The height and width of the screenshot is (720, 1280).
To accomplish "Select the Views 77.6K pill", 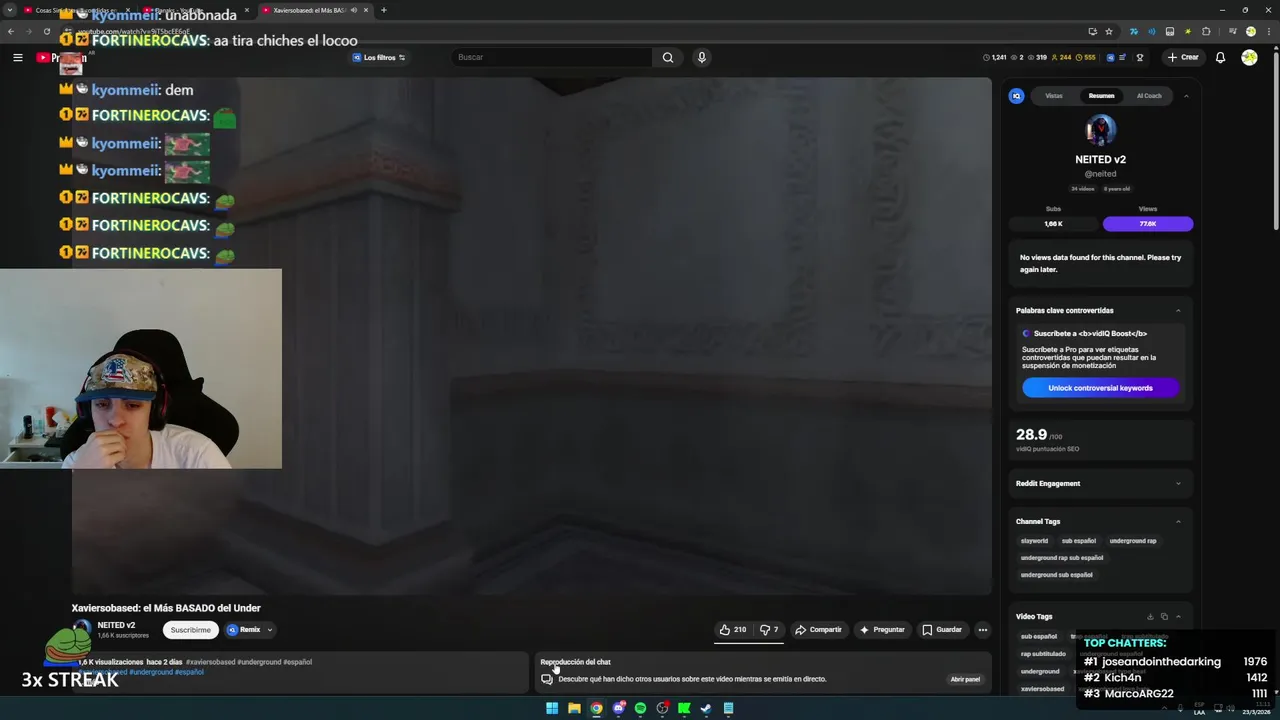I will 1148,224.
